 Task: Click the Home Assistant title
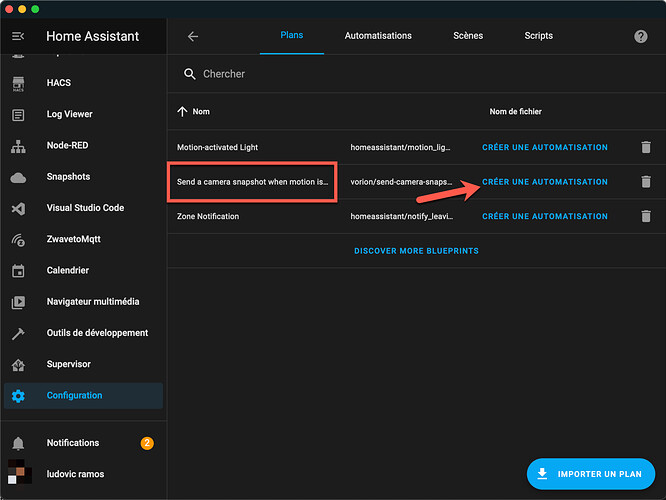93,37
